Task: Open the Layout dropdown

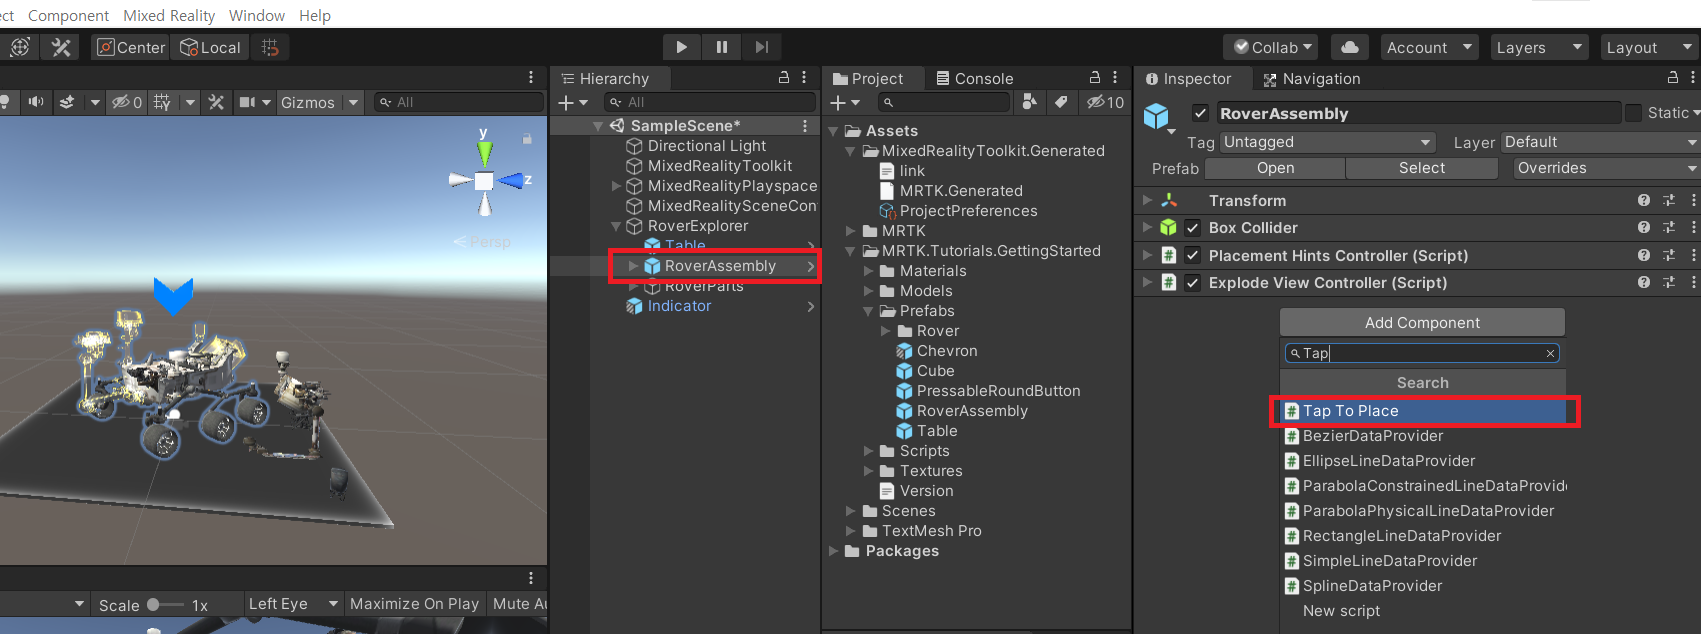Action: (1648, 47)
